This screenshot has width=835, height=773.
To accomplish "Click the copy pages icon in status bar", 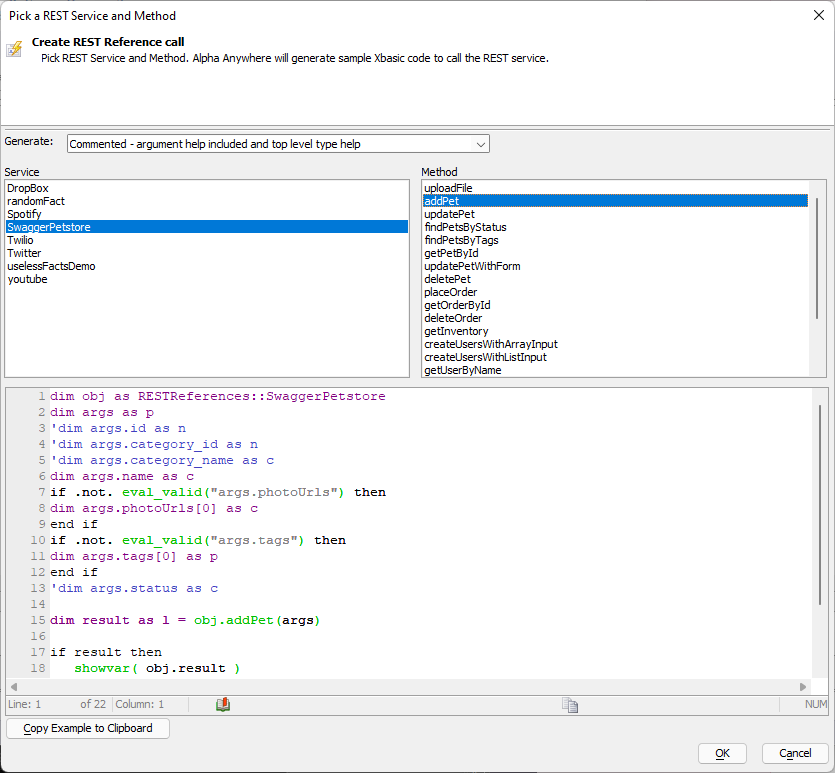I will [x=570, y=705].
